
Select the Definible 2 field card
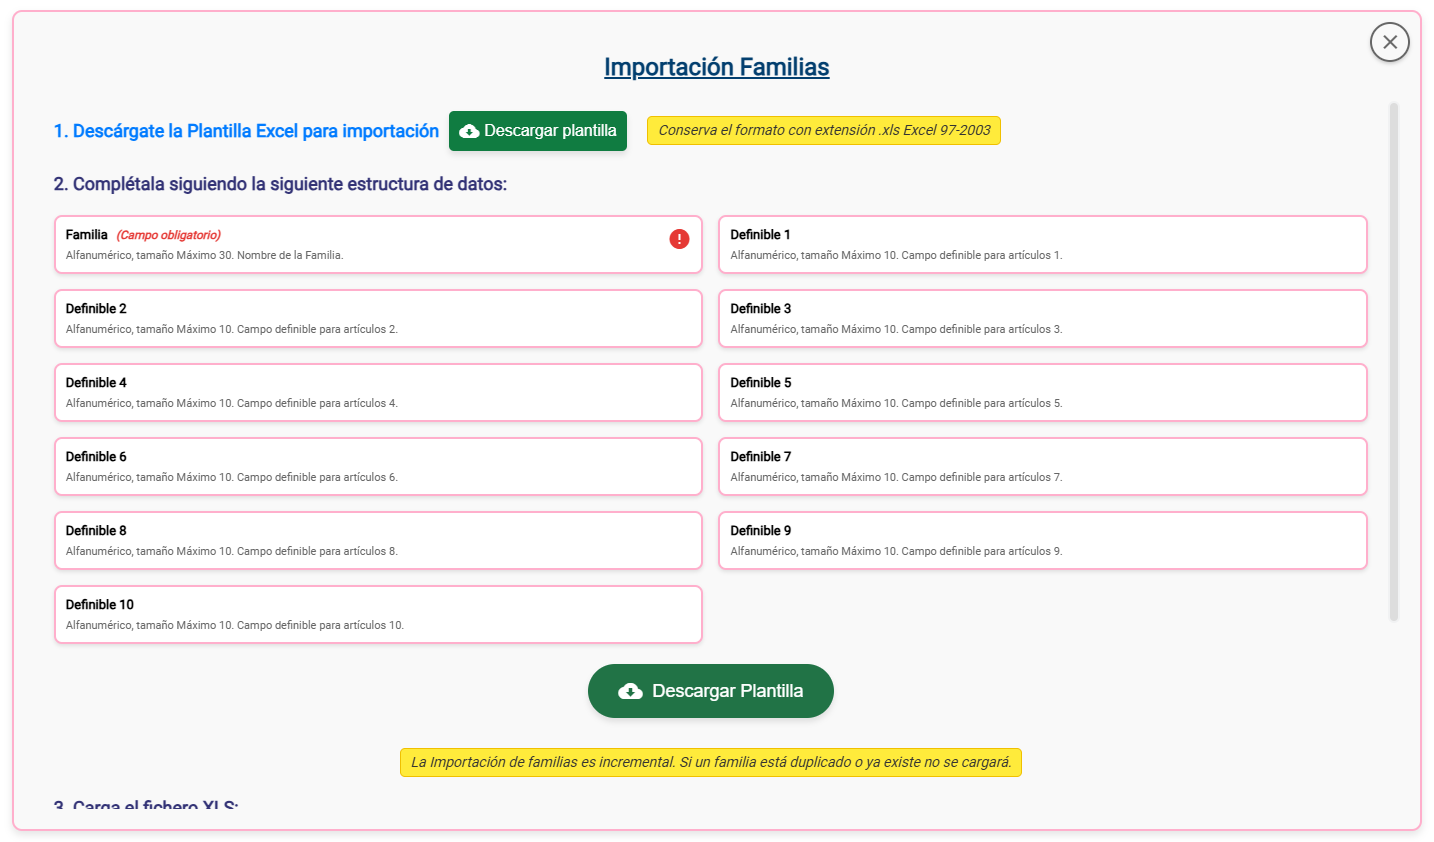pos(378,318)
